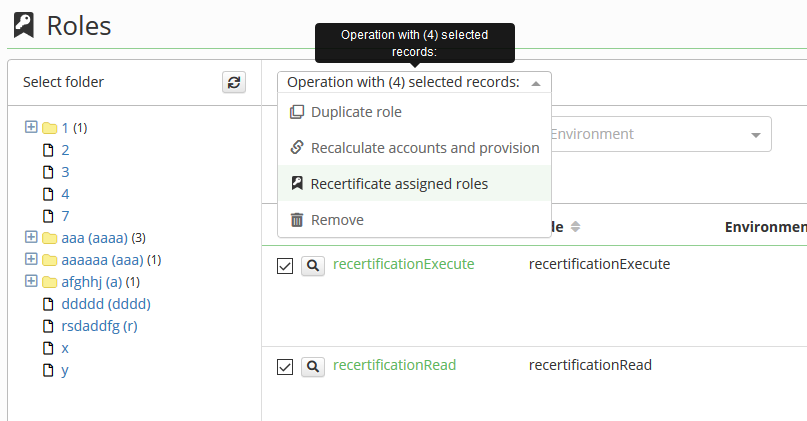Select the ddddd (dddd) tree item
The width and height of the screenshot is (807, 421).
click(106, 304)
